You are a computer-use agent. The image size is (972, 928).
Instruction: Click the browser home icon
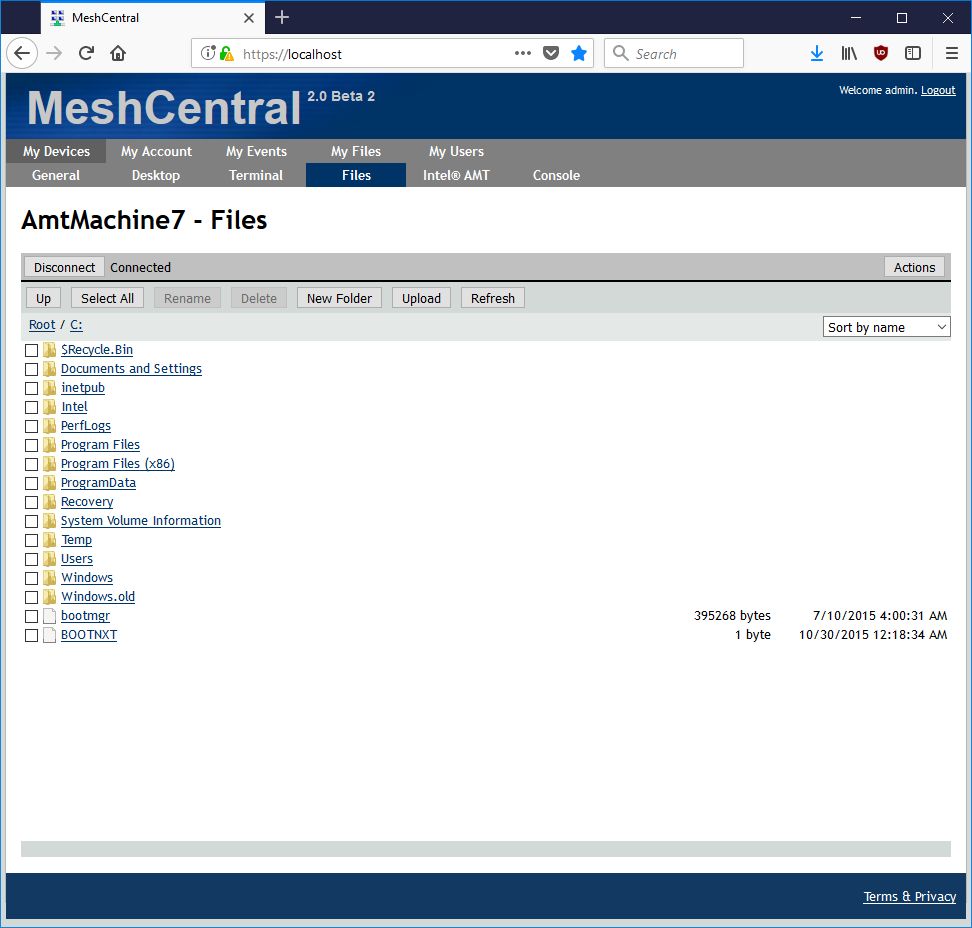point(118,54)
